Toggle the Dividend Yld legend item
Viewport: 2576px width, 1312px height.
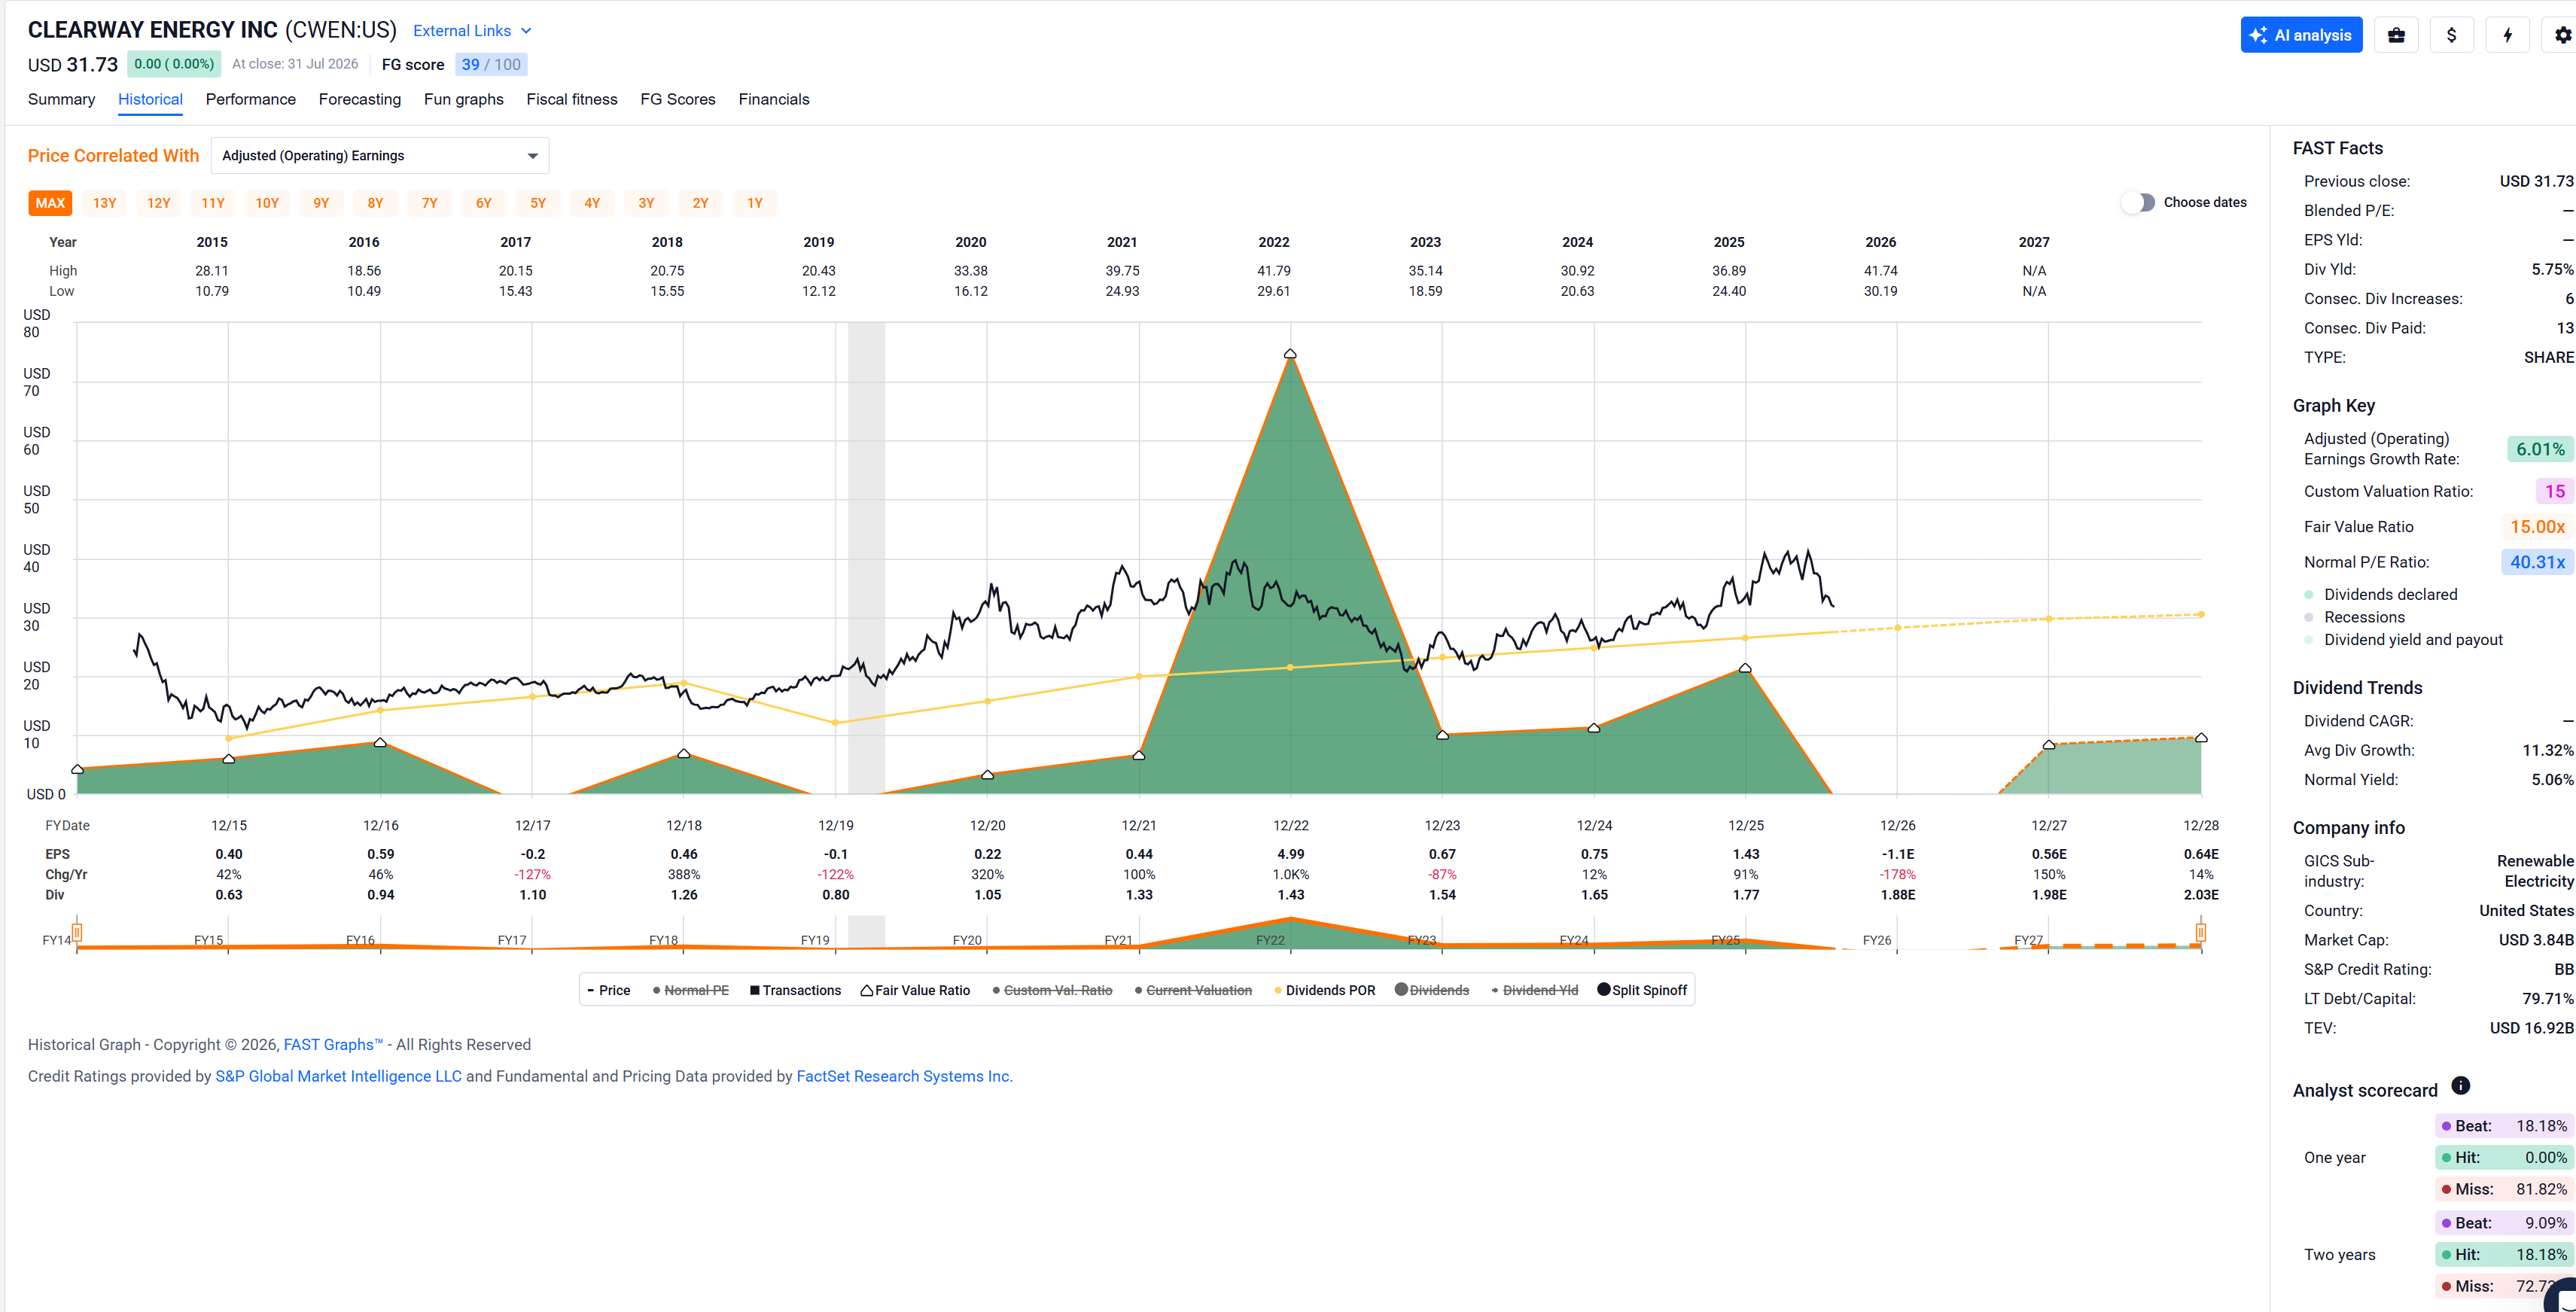pyautogui.click(x=1535, y=990)
